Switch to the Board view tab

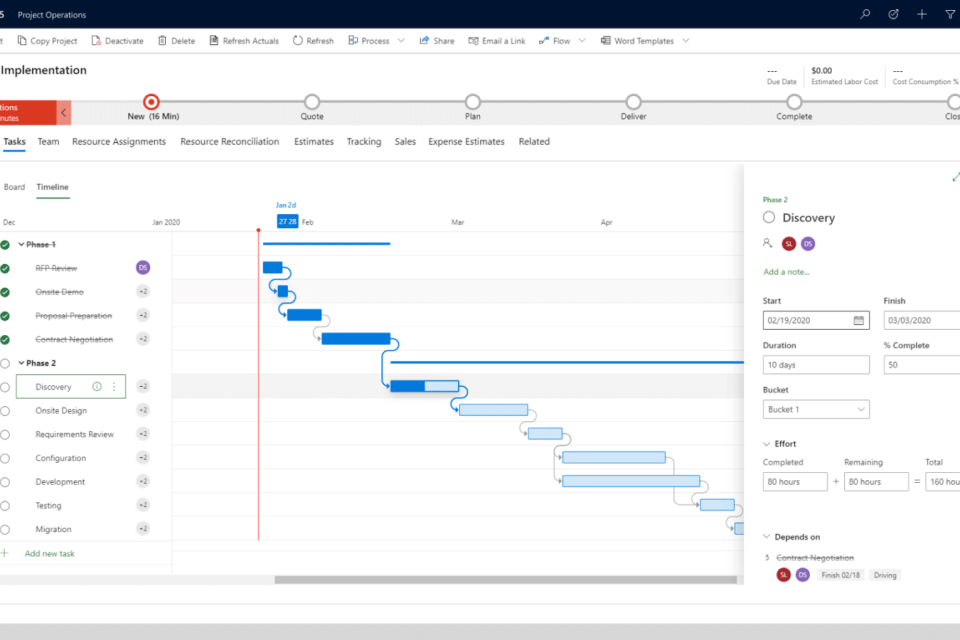14,187
